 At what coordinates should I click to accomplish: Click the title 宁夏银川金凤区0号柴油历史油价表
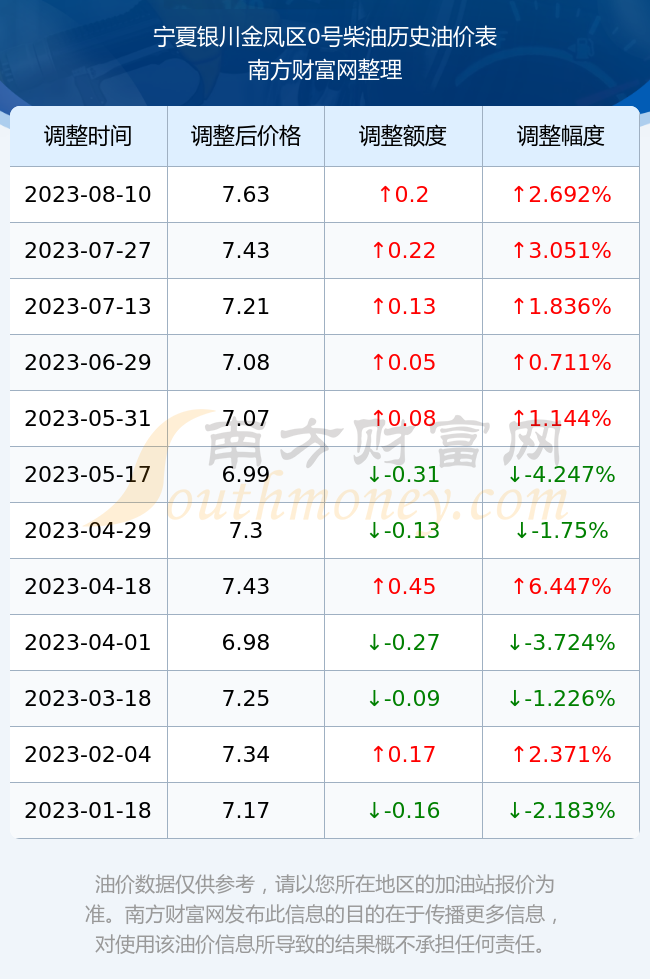click(325, 37)
